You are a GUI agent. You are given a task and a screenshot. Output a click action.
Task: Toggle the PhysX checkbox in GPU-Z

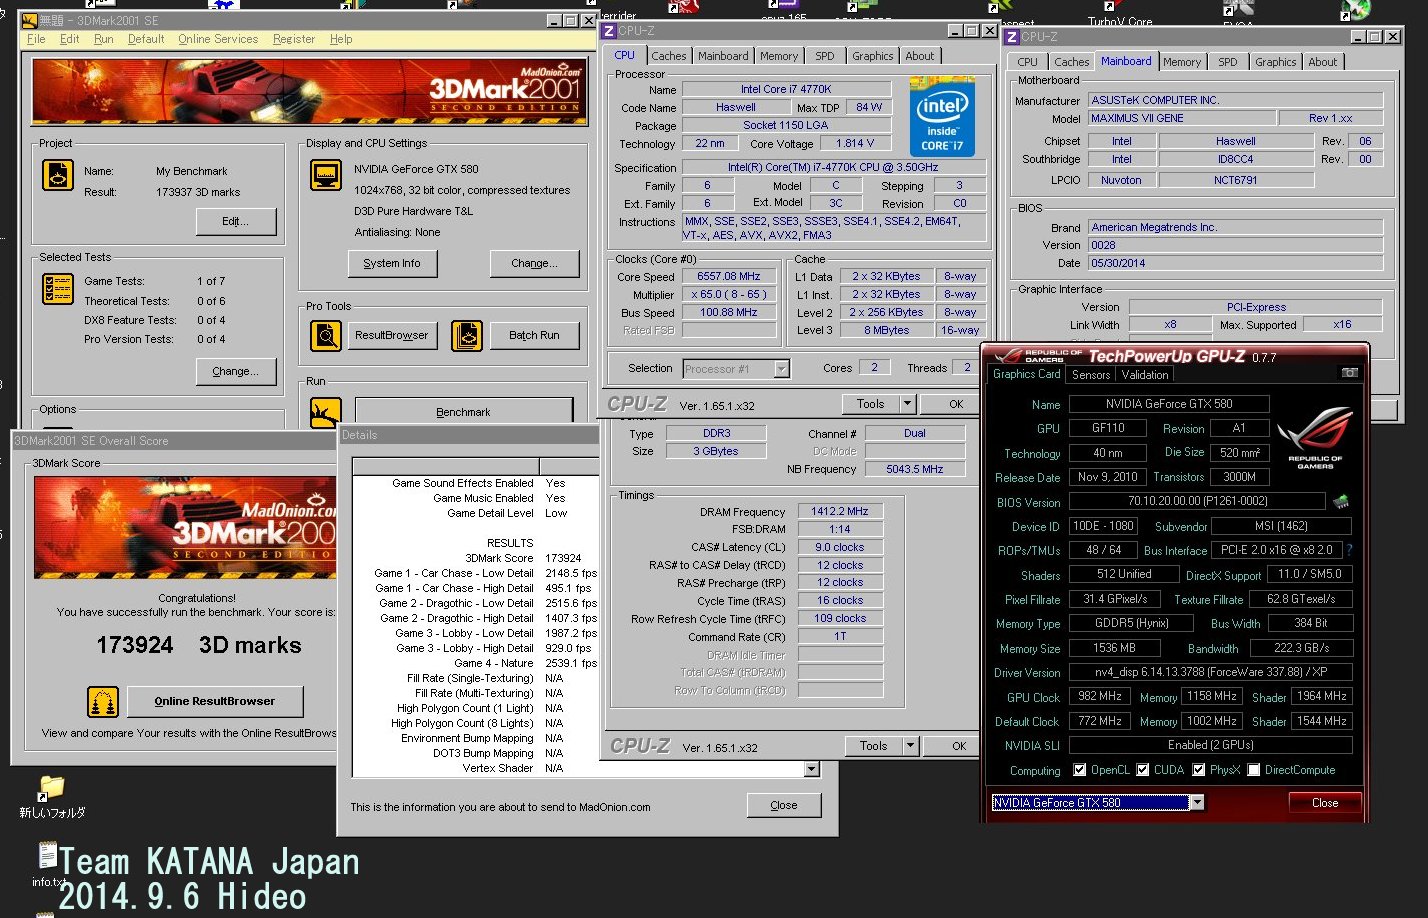point(1198,770)
